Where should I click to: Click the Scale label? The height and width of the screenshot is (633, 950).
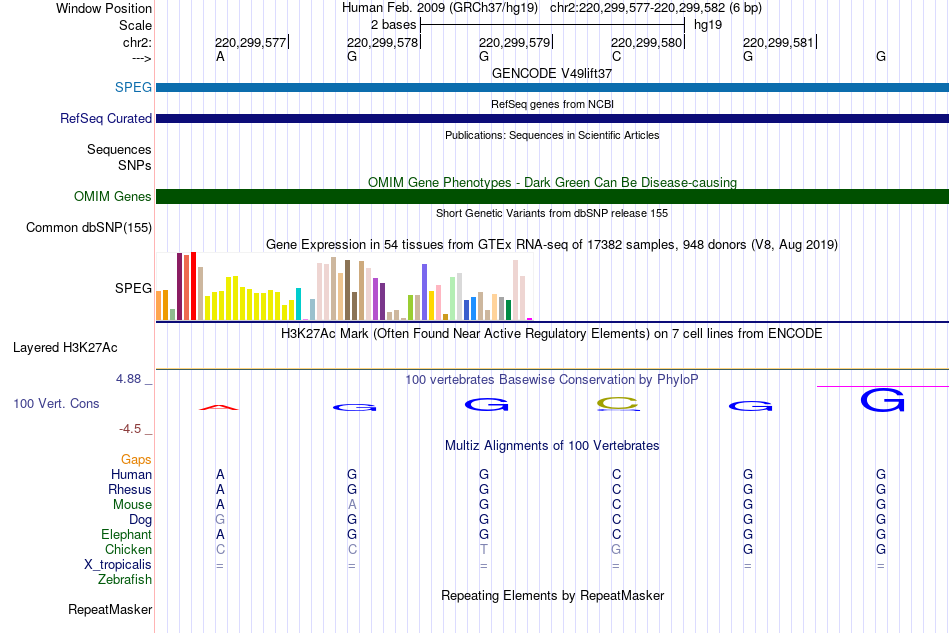coord(135,25)
